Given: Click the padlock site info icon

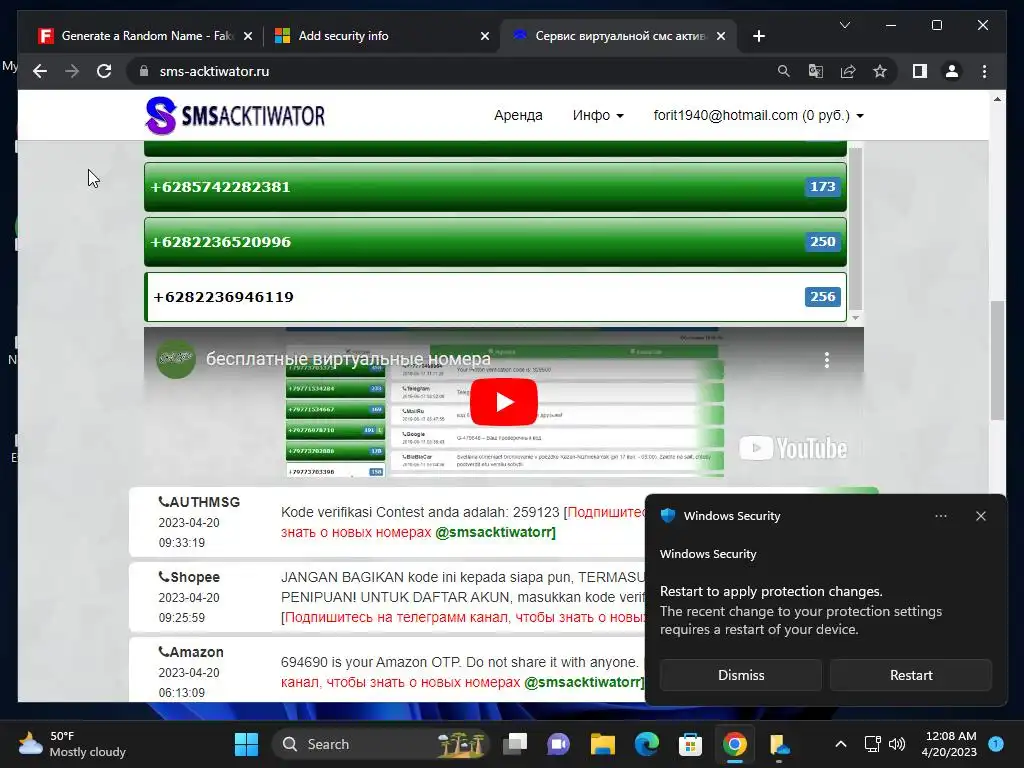Looking at the screenshot, I should click(x=144, y=71).
